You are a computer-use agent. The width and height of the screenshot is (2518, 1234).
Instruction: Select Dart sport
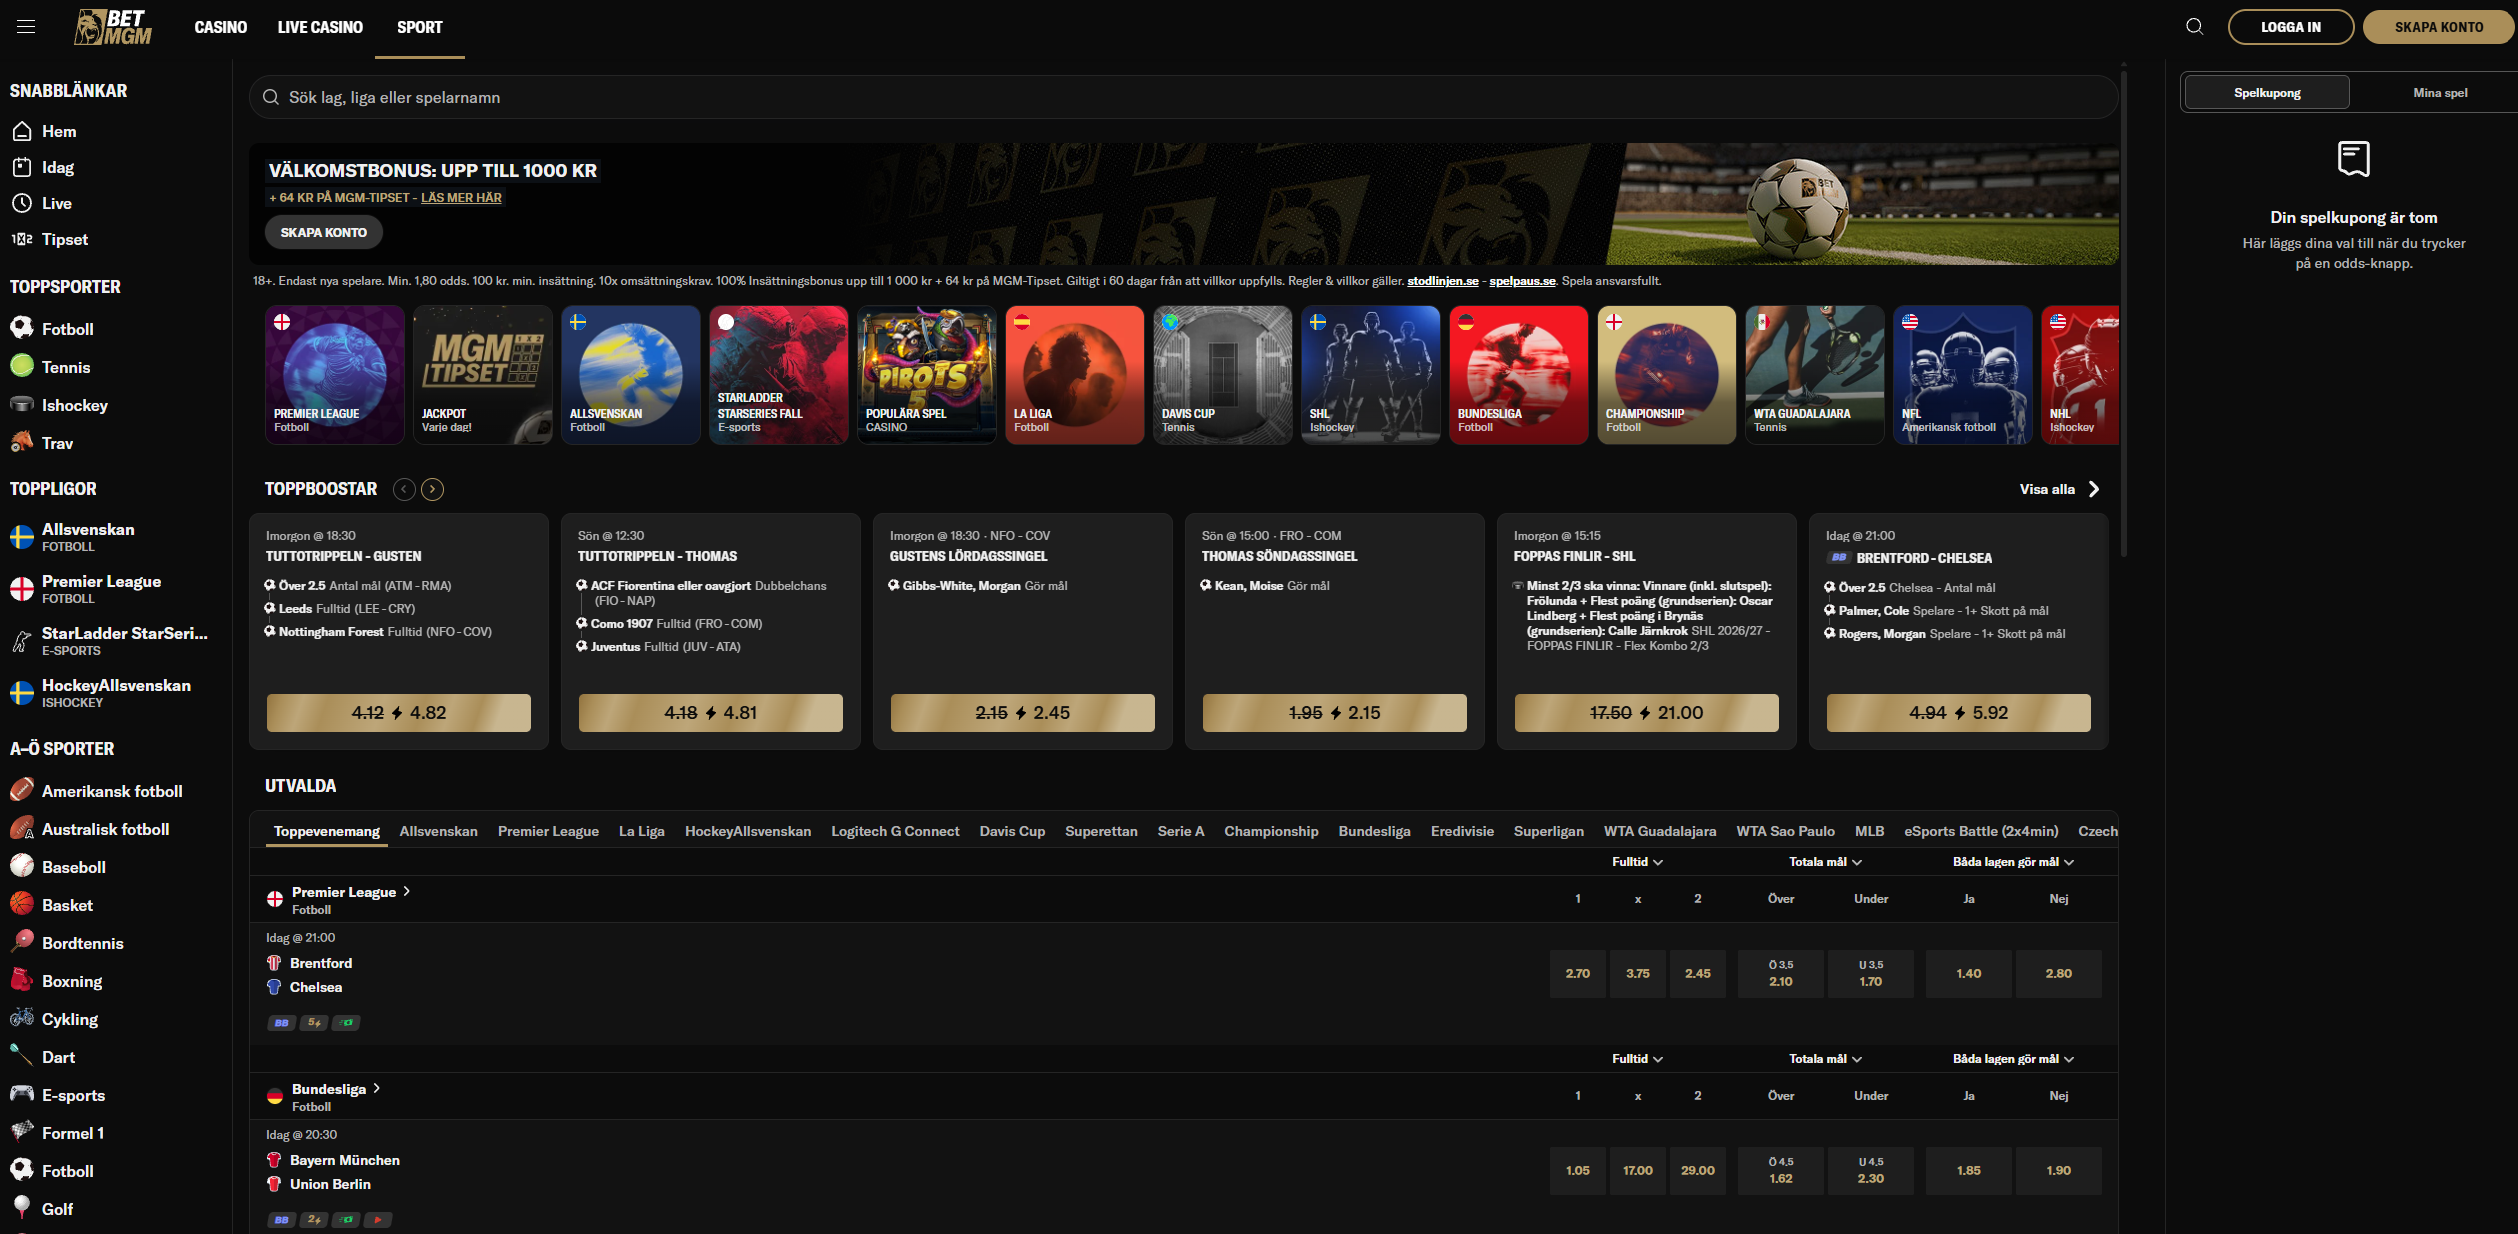58,1057
